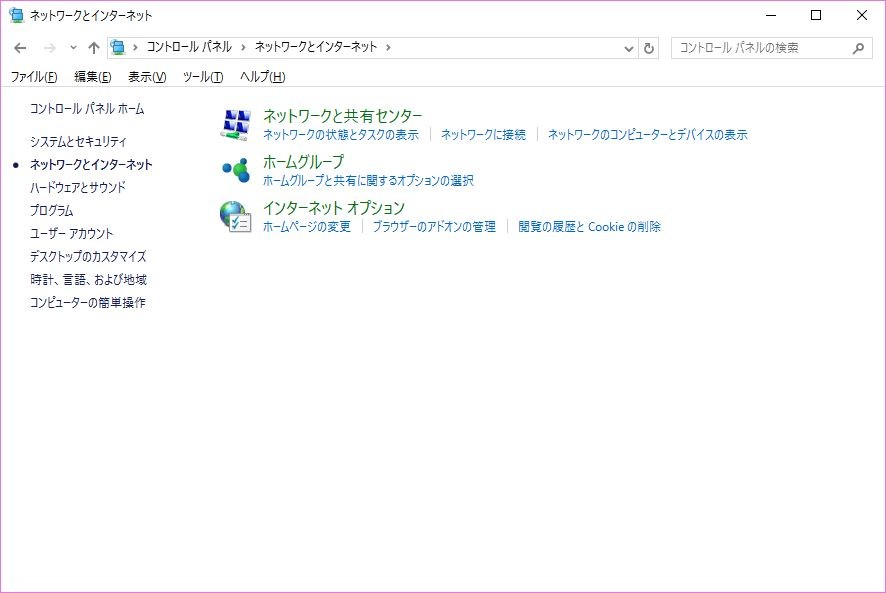Screen dimensions: 886x593
Task: Click the Up arrow to parent folder
Action: click(x=94, y=48)
